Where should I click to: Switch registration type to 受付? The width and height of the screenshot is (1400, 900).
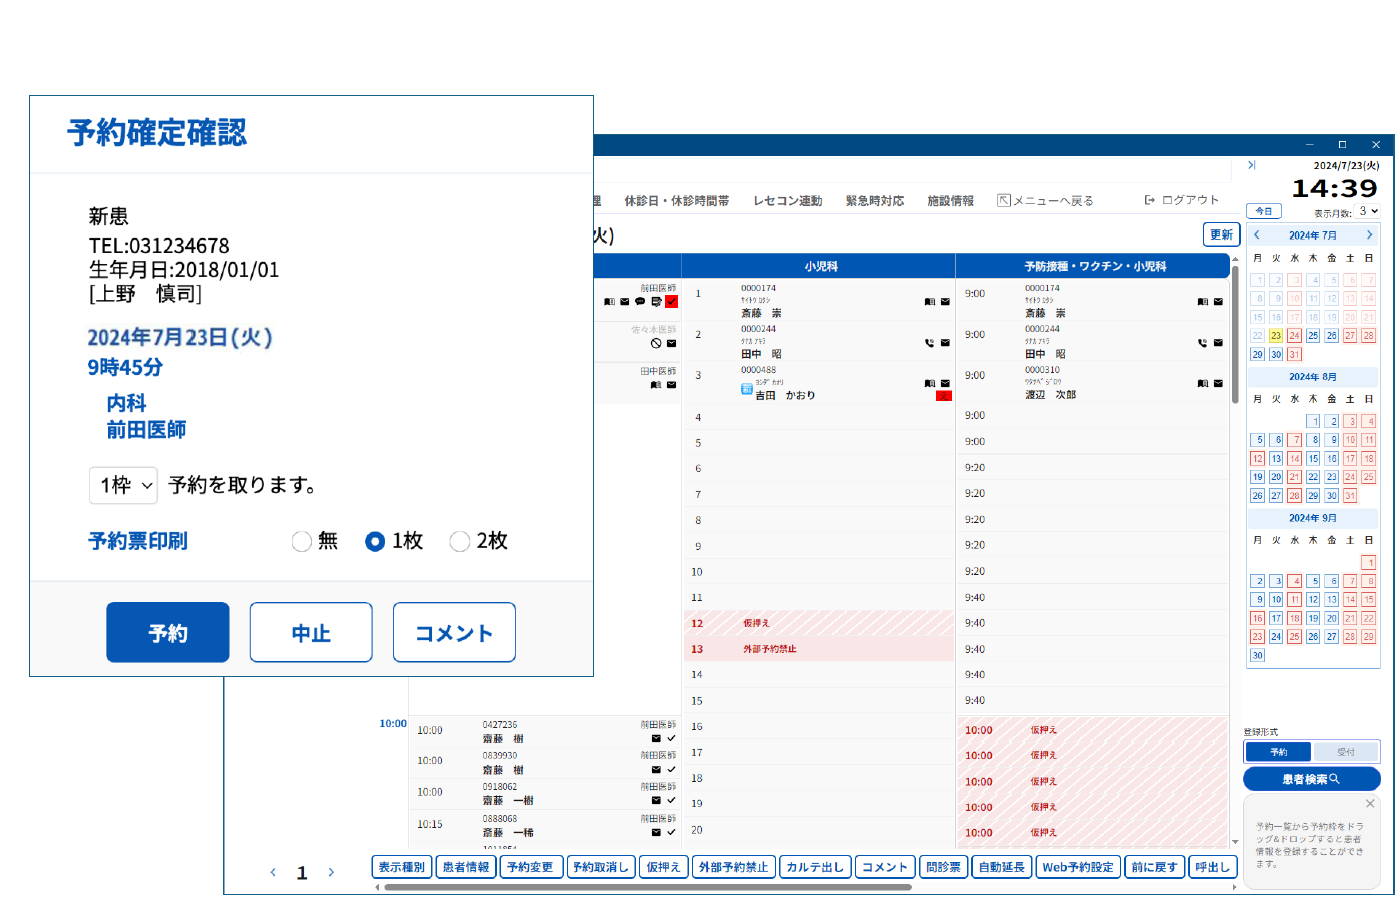1346,752
